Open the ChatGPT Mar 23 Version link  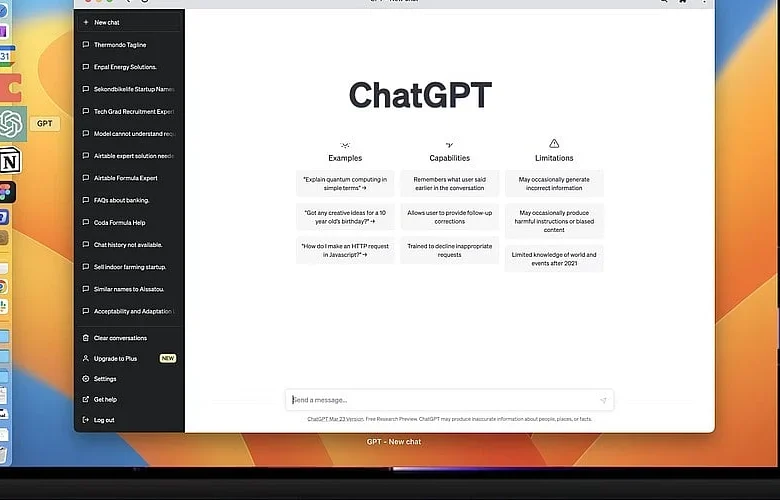pyautogui.click(x=335, y=419)
